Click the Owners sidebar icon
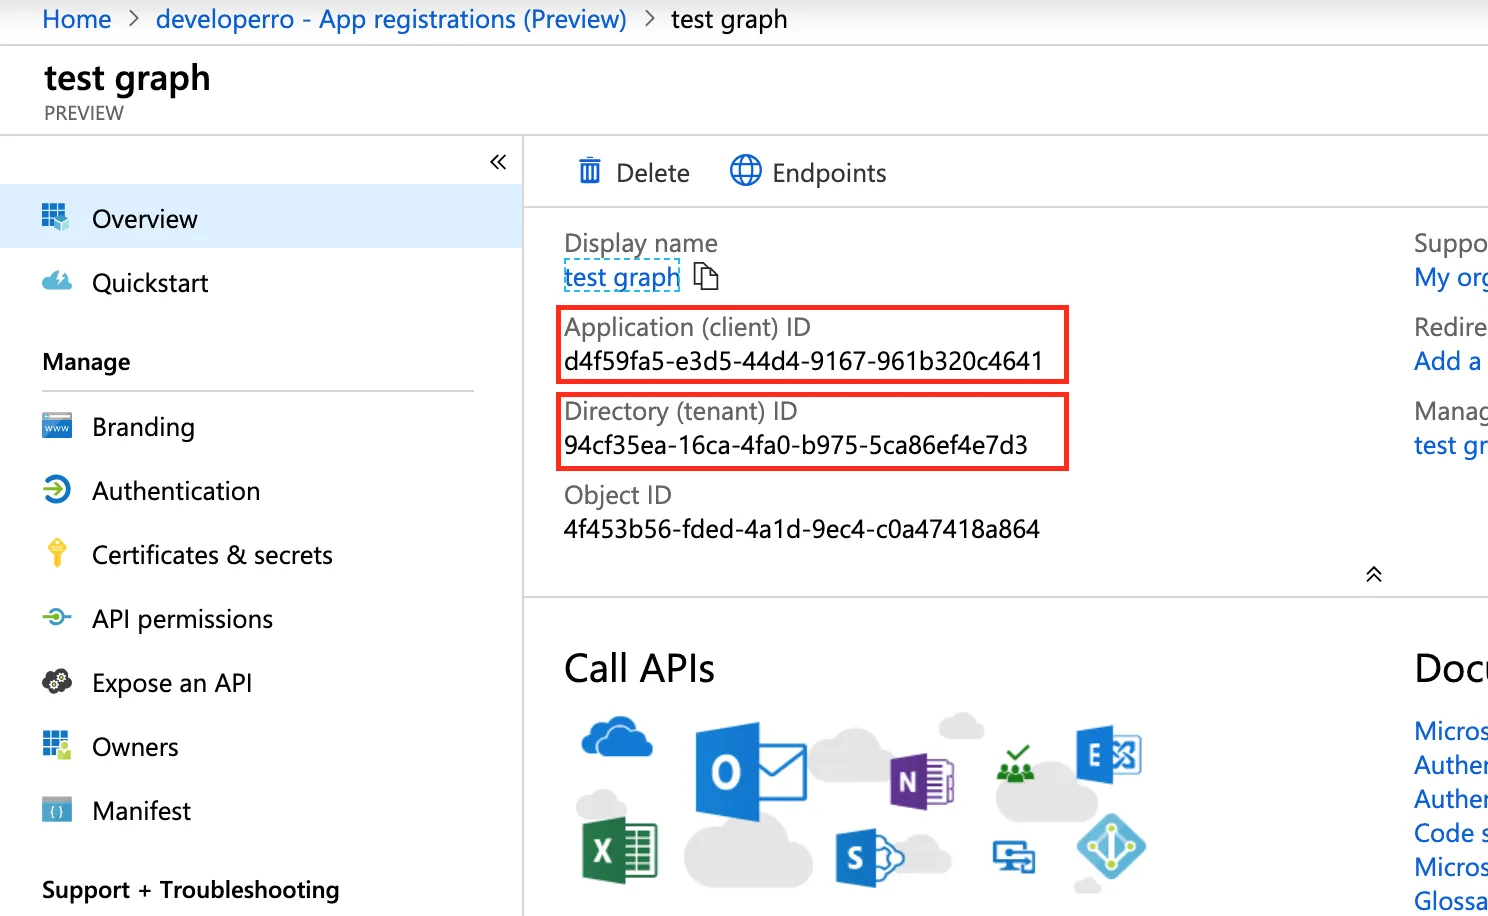The height and width of the screenshot is (916, 1488). 57,746
